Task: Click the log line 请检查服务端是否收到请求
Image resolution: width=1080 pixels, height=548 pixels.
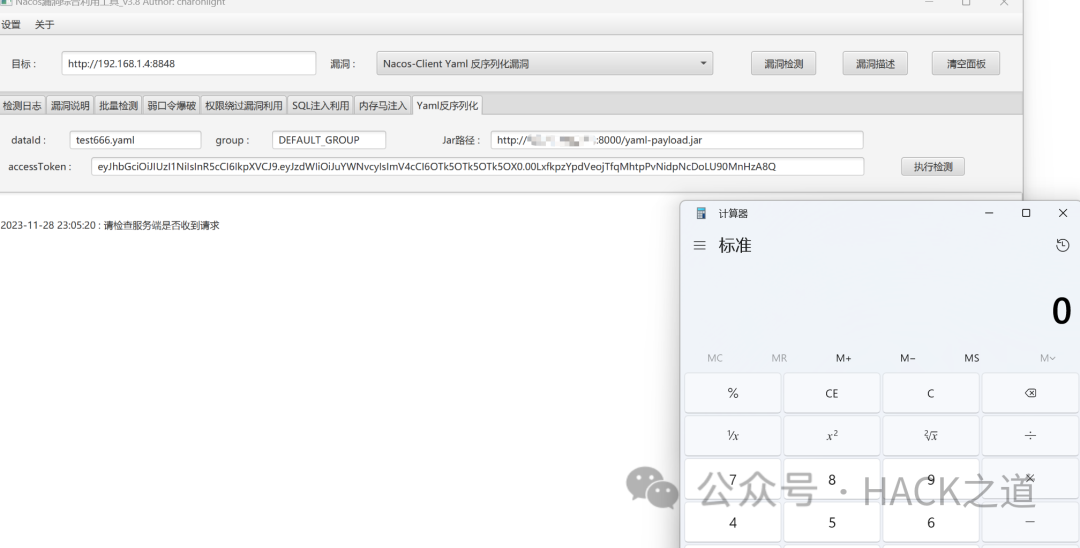Action: click(161, 225)
